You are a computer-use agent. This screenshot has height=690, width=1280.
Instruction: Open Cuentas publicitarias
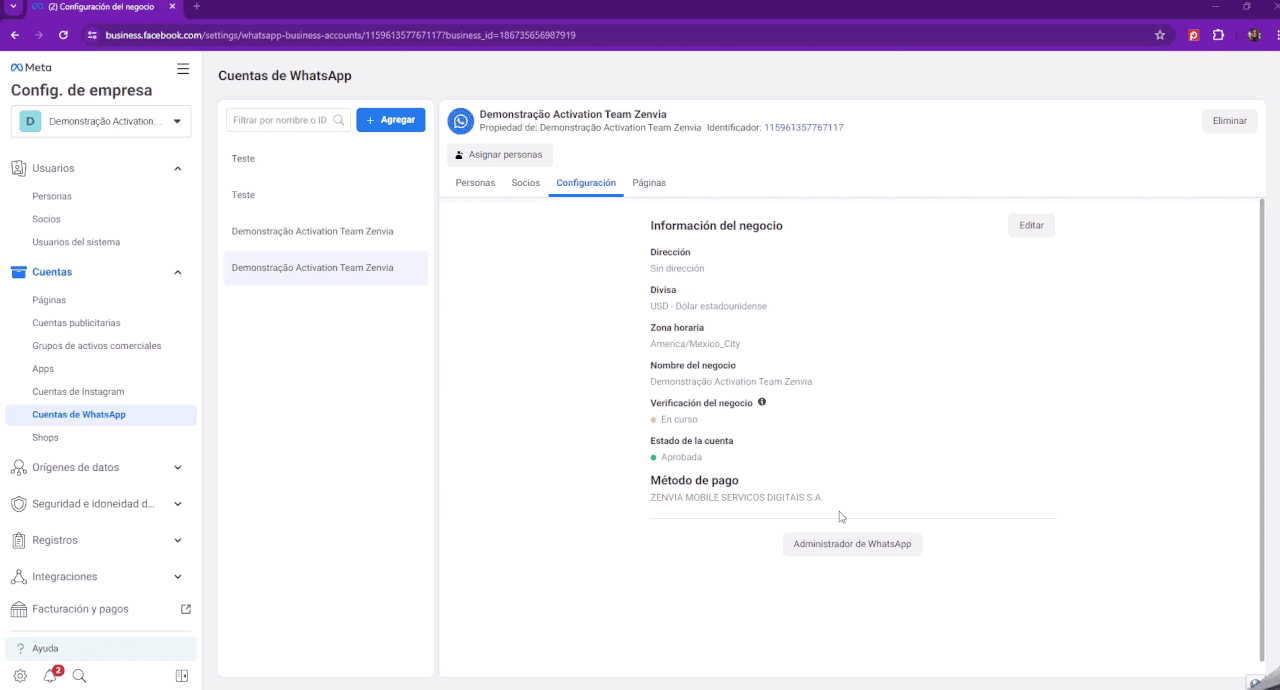[76, 323]
